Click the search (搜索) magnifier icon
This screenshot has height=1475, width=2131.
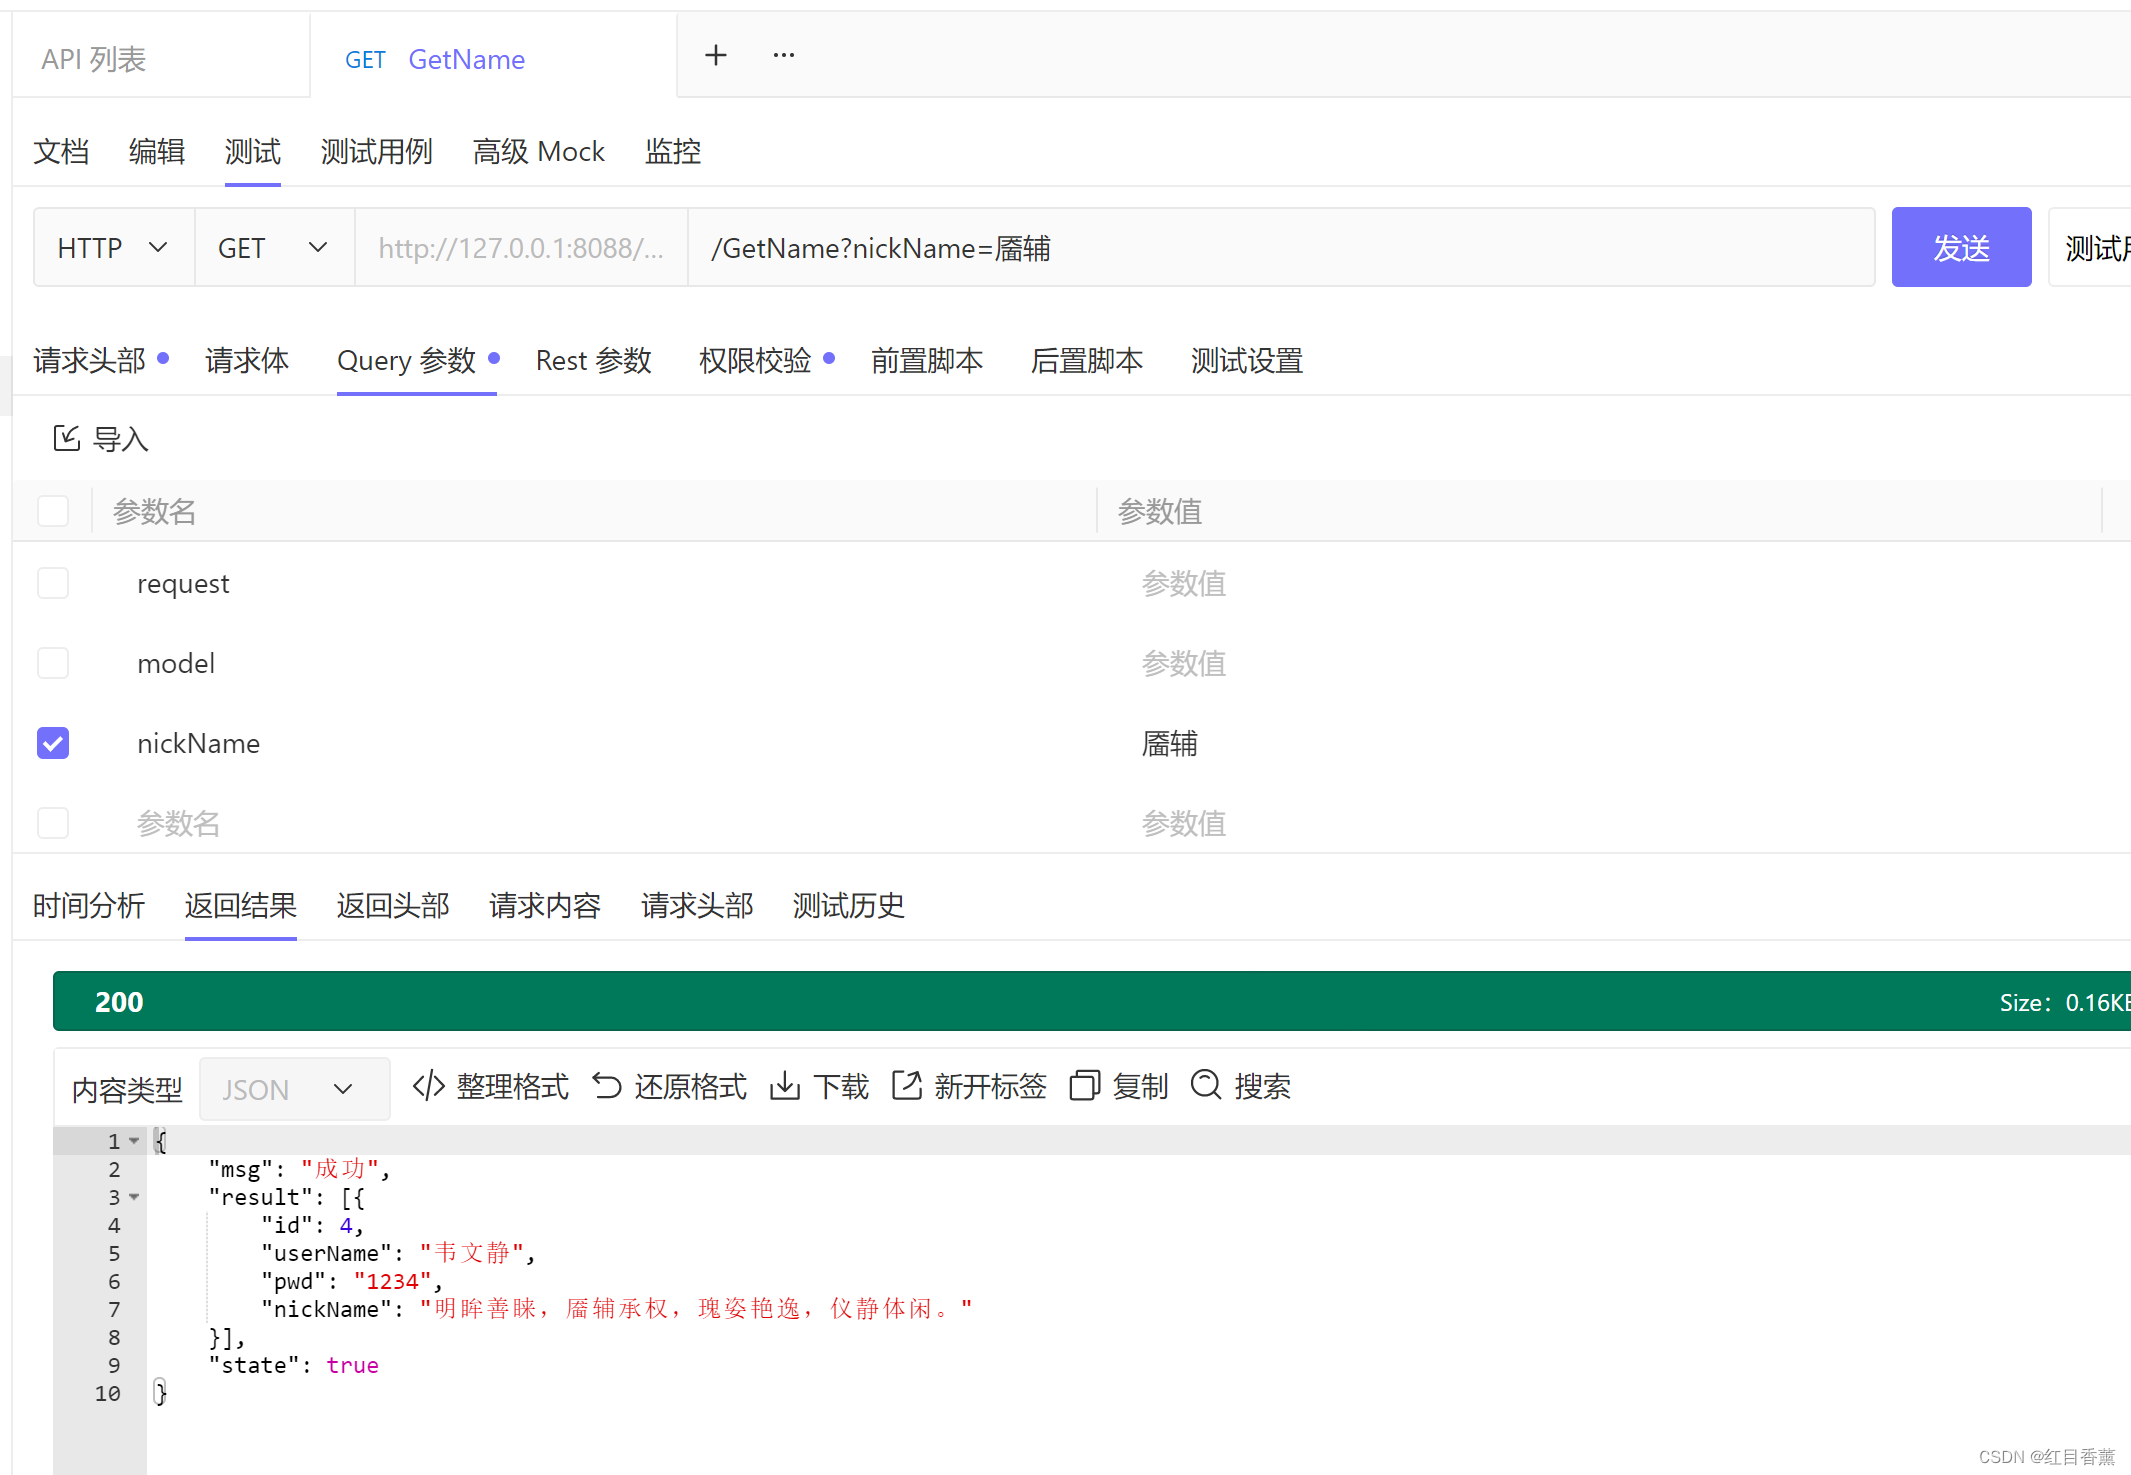(x=1206, y=1085)
